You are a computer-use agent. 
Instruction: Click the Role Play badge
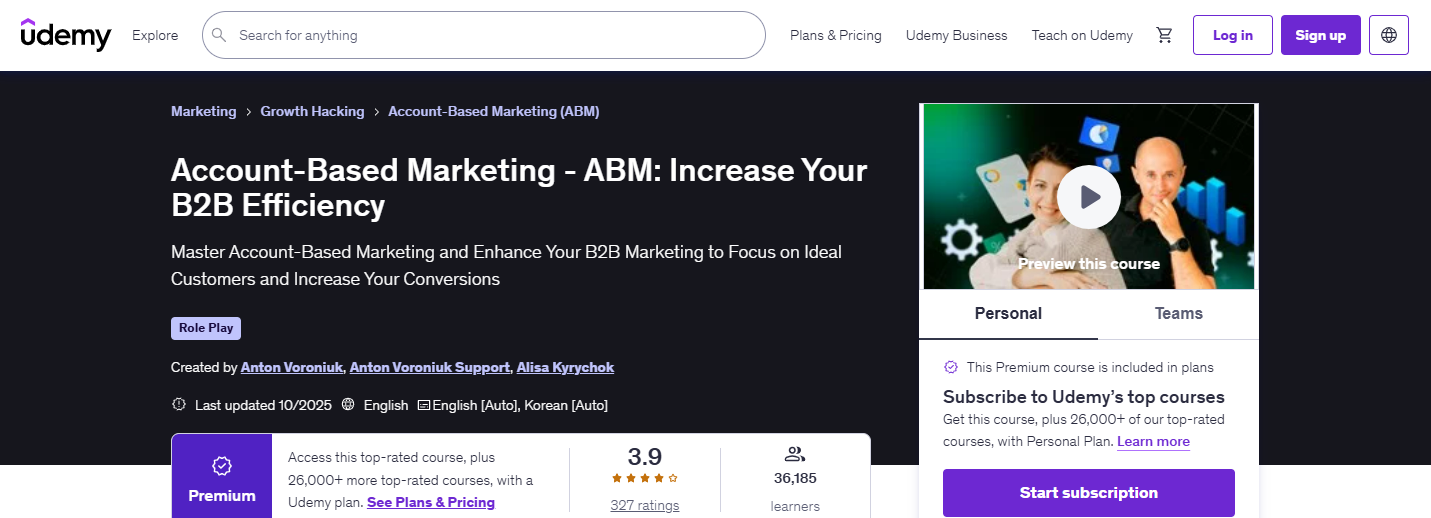[206, 328]
